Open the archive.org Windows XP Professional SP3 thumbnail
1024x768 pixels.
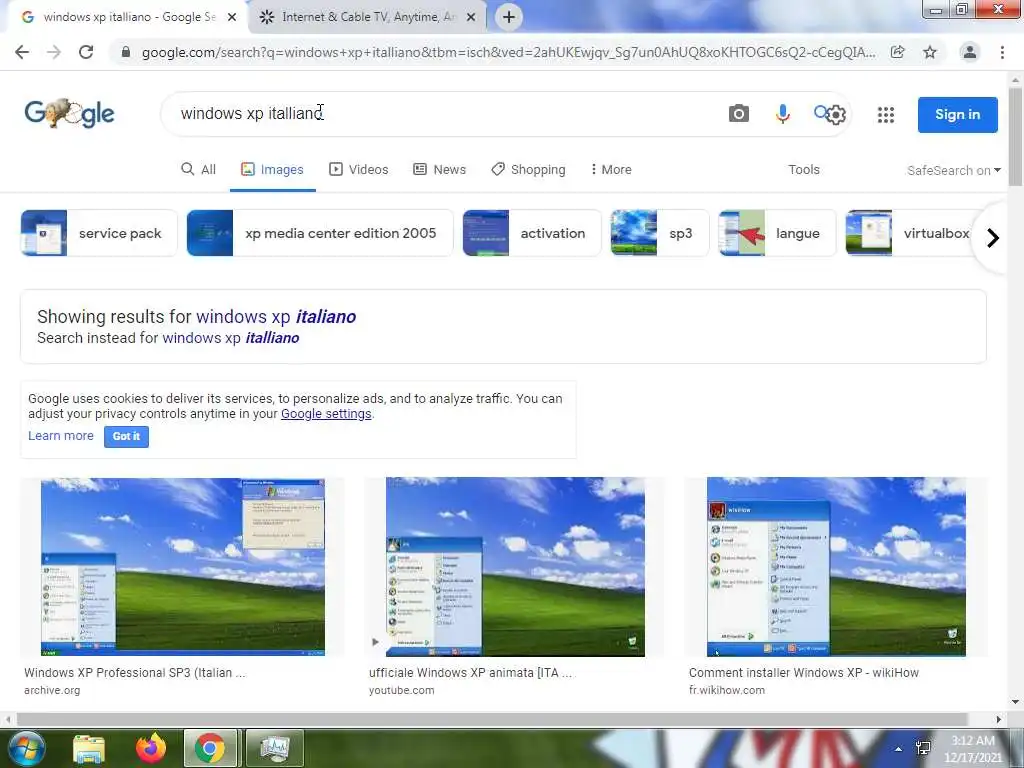pos(182,567)
